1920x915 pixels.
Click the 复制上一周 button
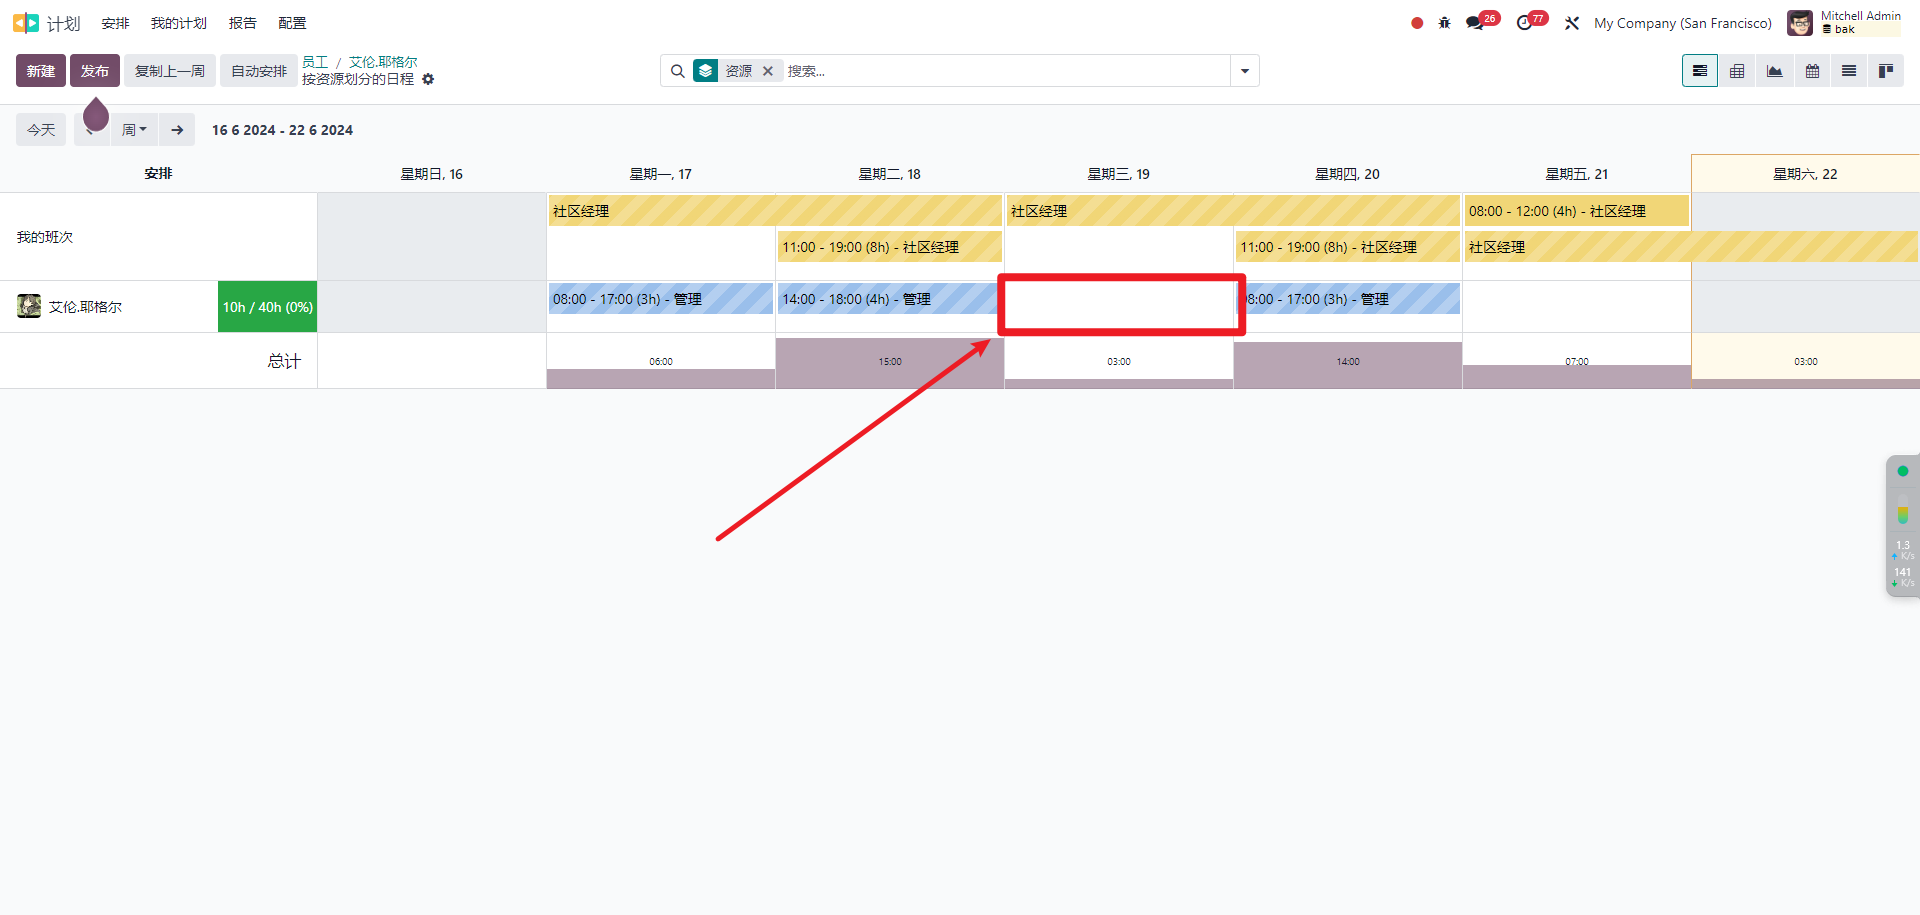point(170,71)
